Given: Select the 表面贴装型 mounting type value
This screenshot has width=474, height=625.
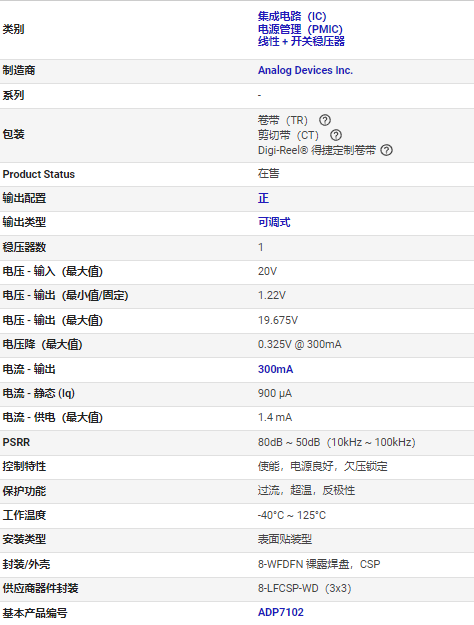Looking at the screenshot, I should pos(285,539).
